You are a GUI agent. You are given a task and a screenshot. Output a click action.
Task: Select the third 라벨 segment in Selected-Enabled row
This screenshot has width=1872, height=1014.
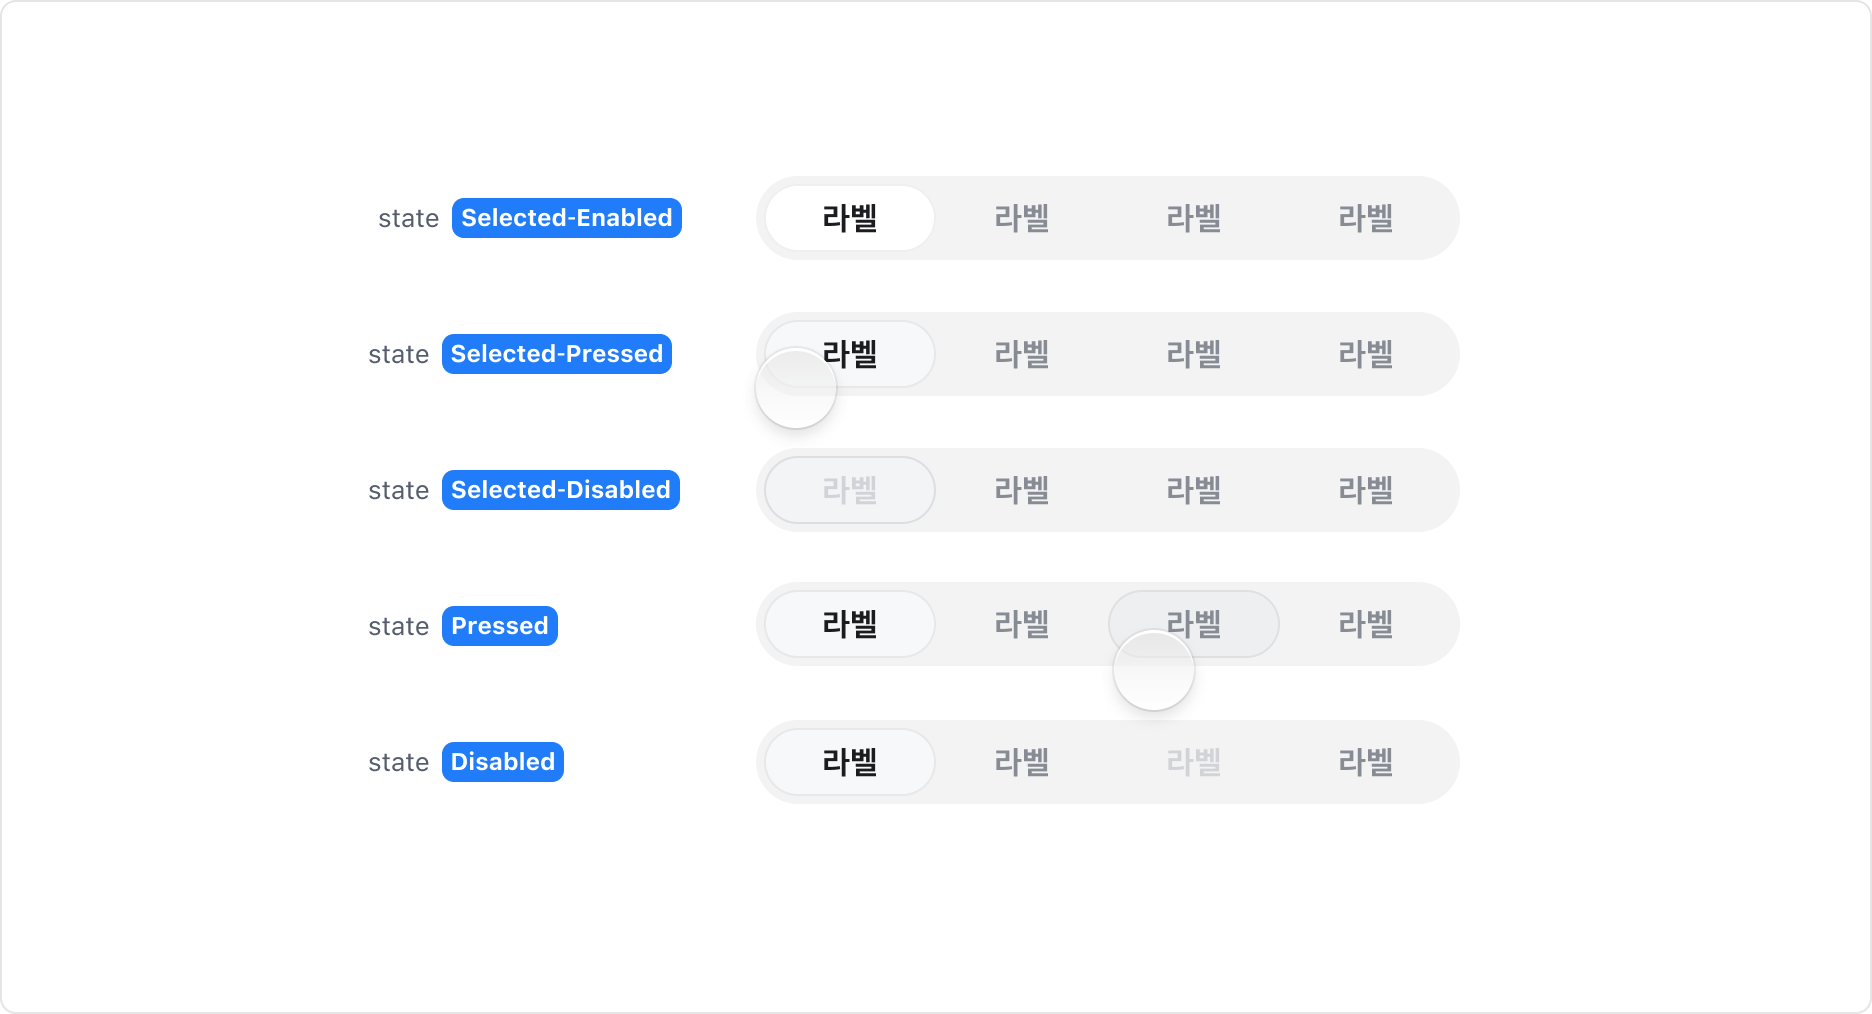point(1192,218)
